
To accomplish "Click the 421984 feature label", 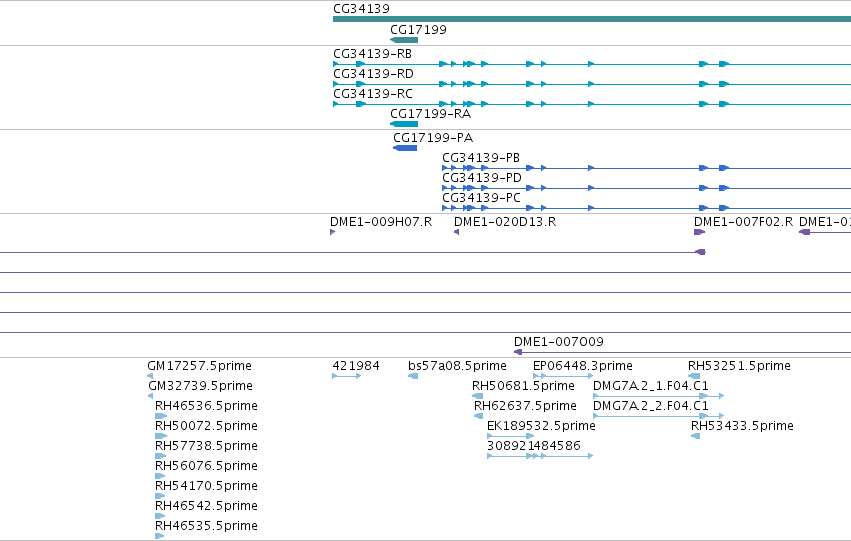I will tap(355, 366).
